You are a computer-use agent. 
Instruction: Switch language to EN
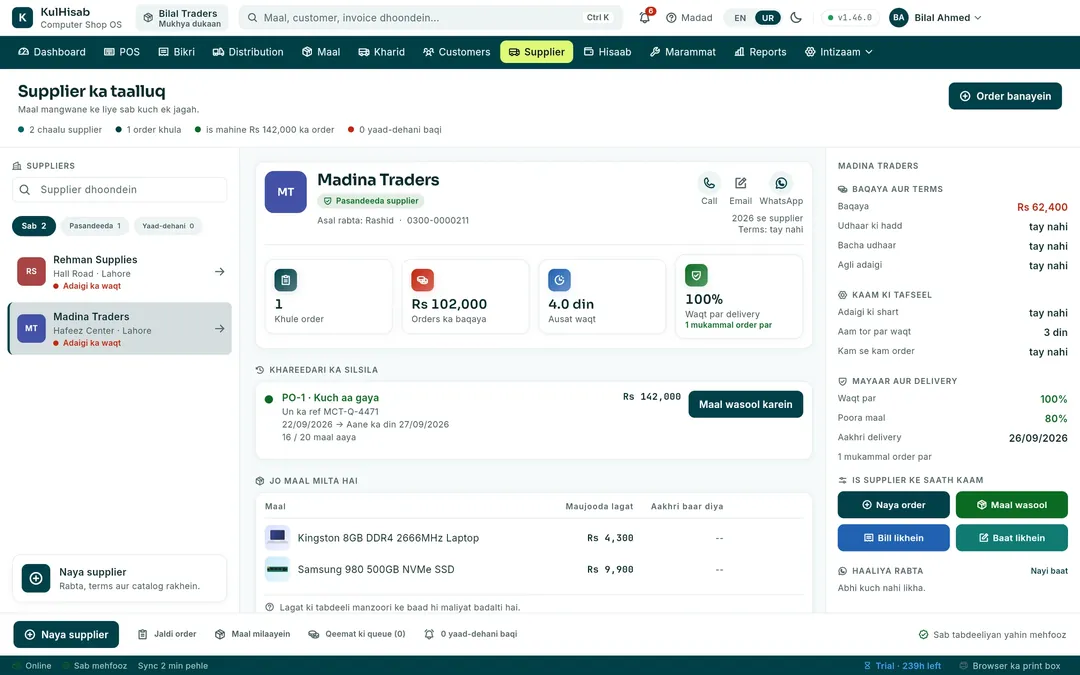coord(740,18)
